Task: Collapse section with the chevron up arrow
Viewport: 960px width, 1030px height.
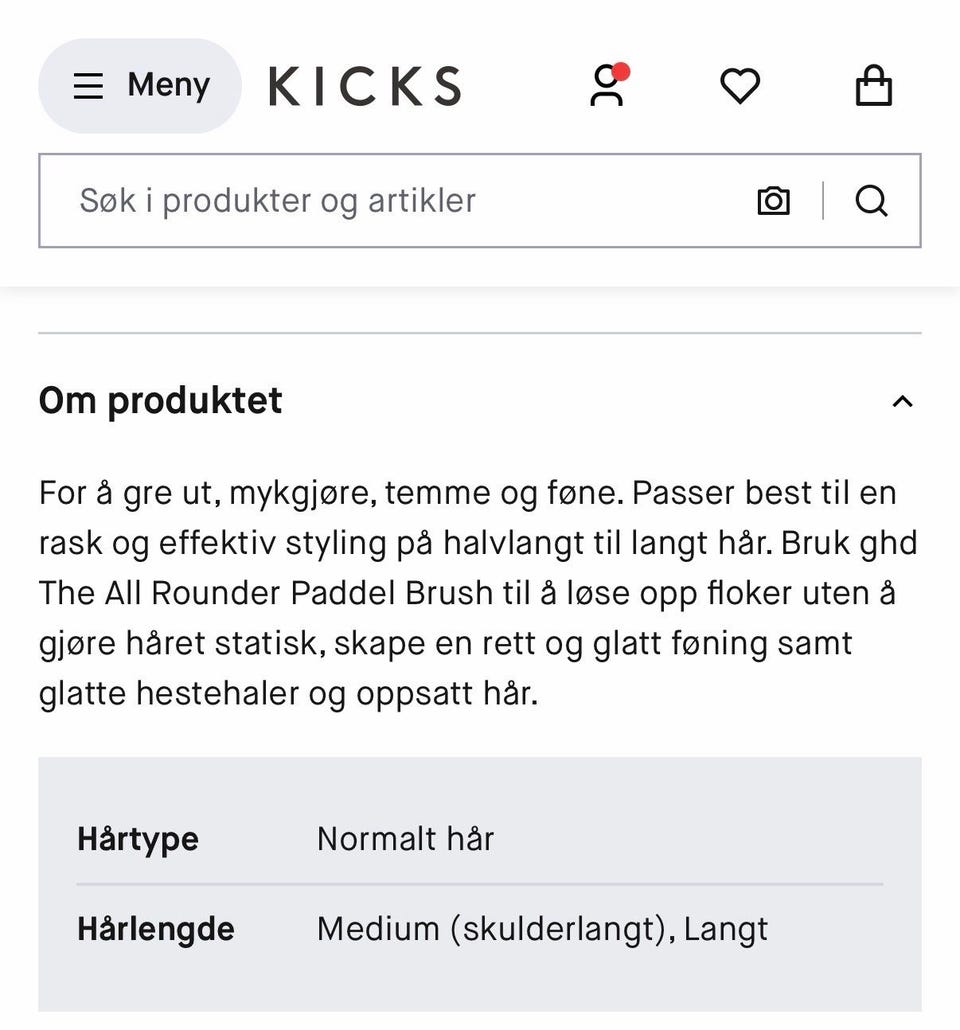Action: (x=902, y=402)
